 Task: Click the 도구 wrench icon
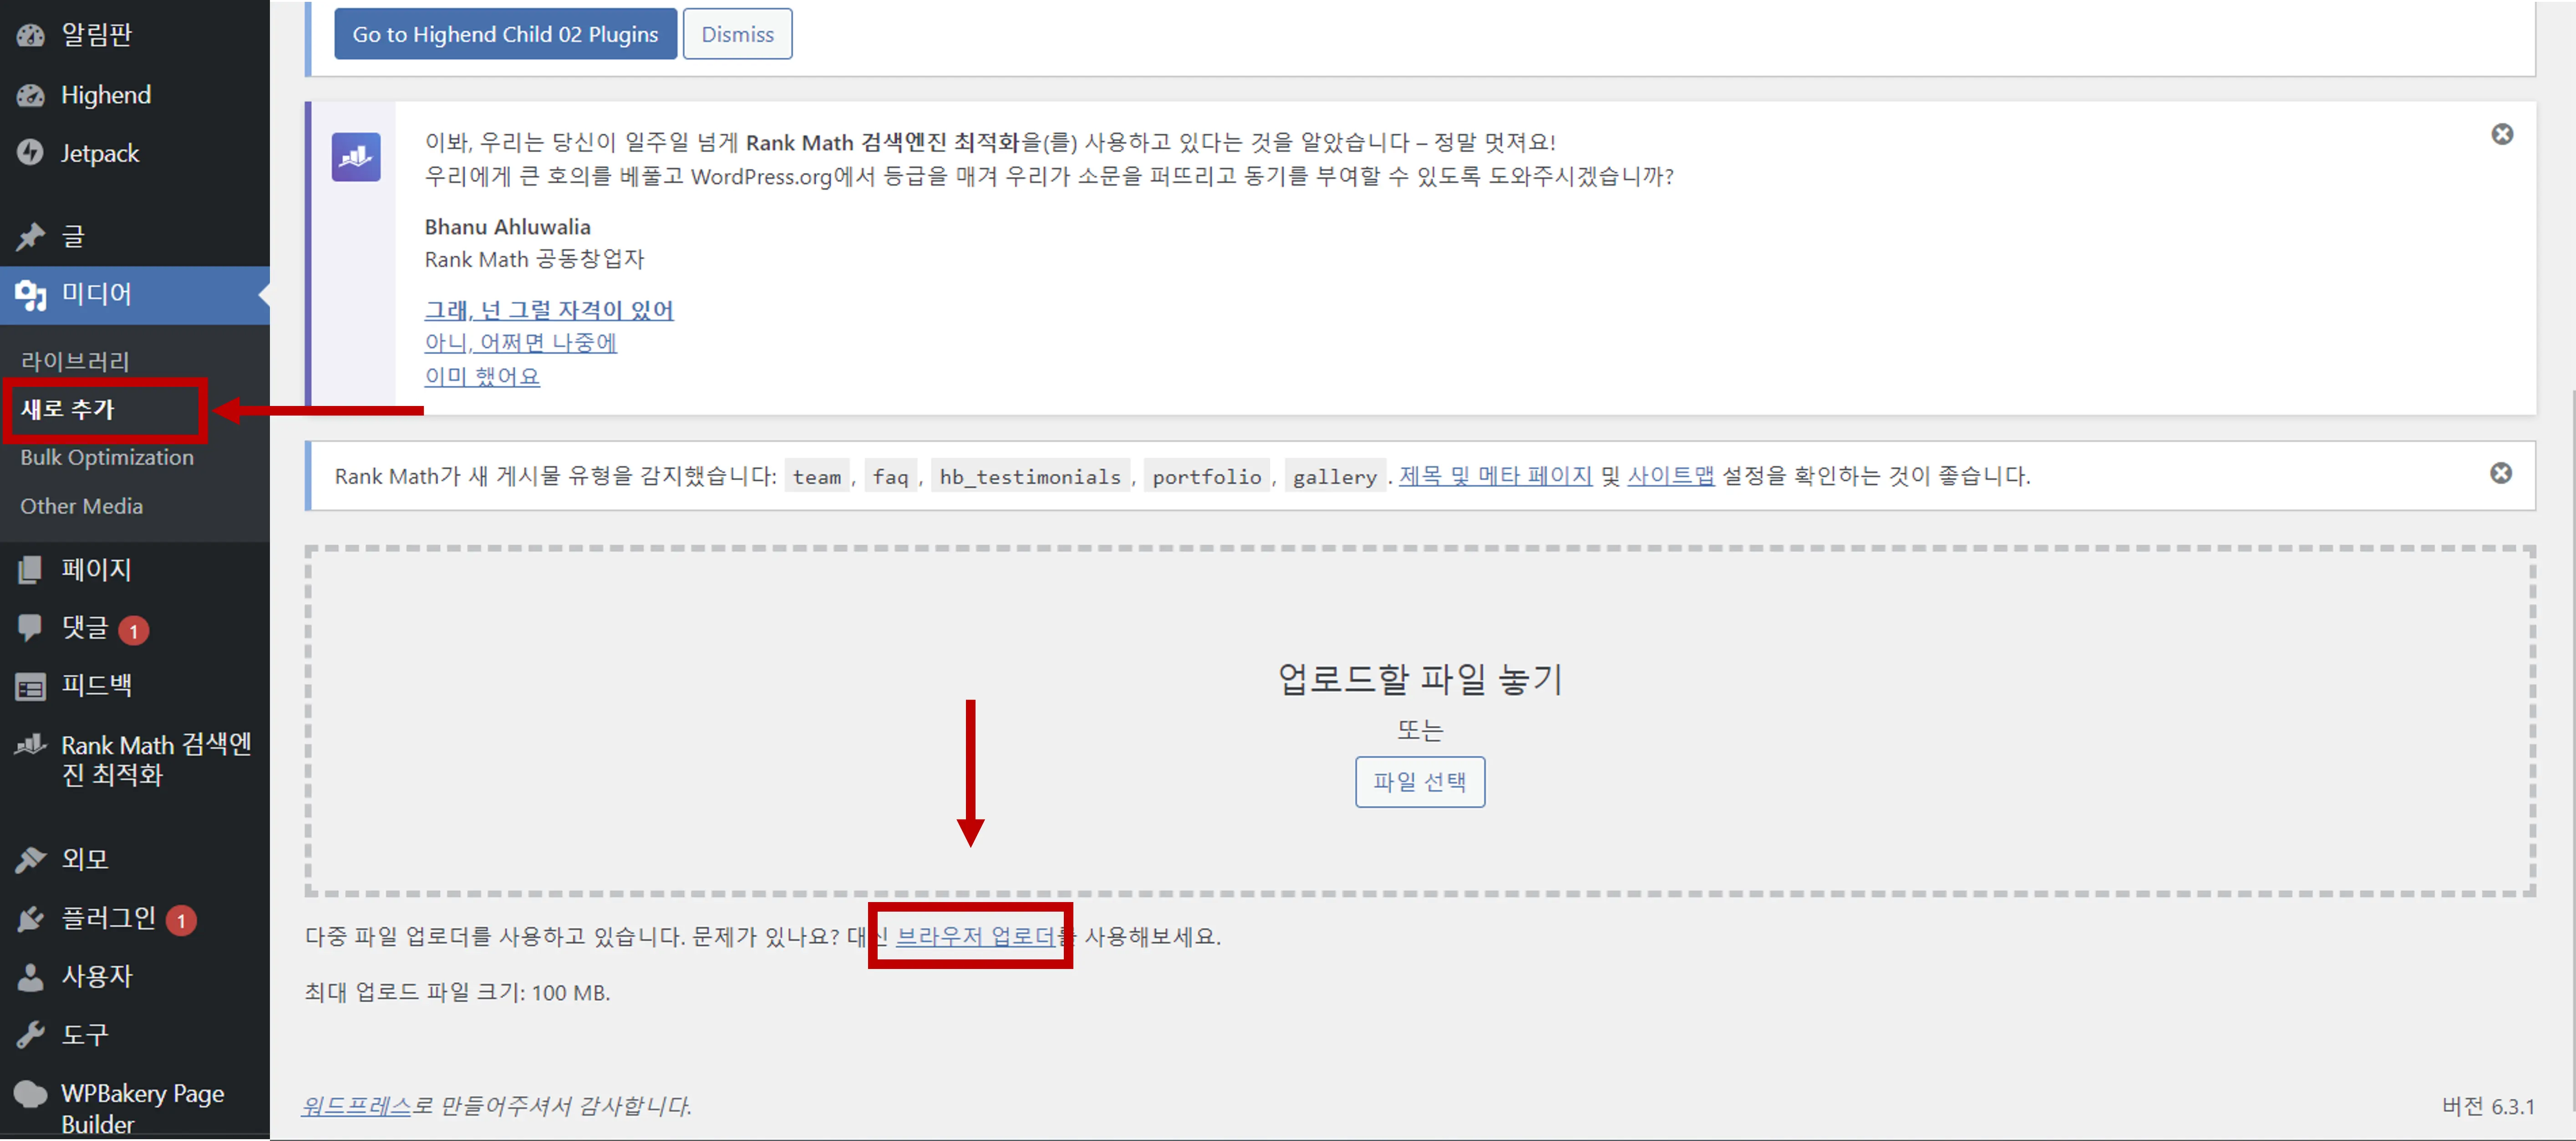point(31,1034)
